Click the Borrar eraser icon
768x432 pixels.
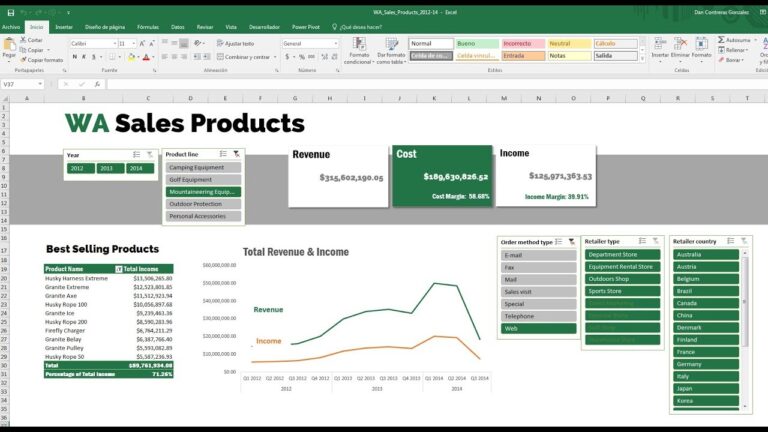pyautogui.click(x=721, y=60)
